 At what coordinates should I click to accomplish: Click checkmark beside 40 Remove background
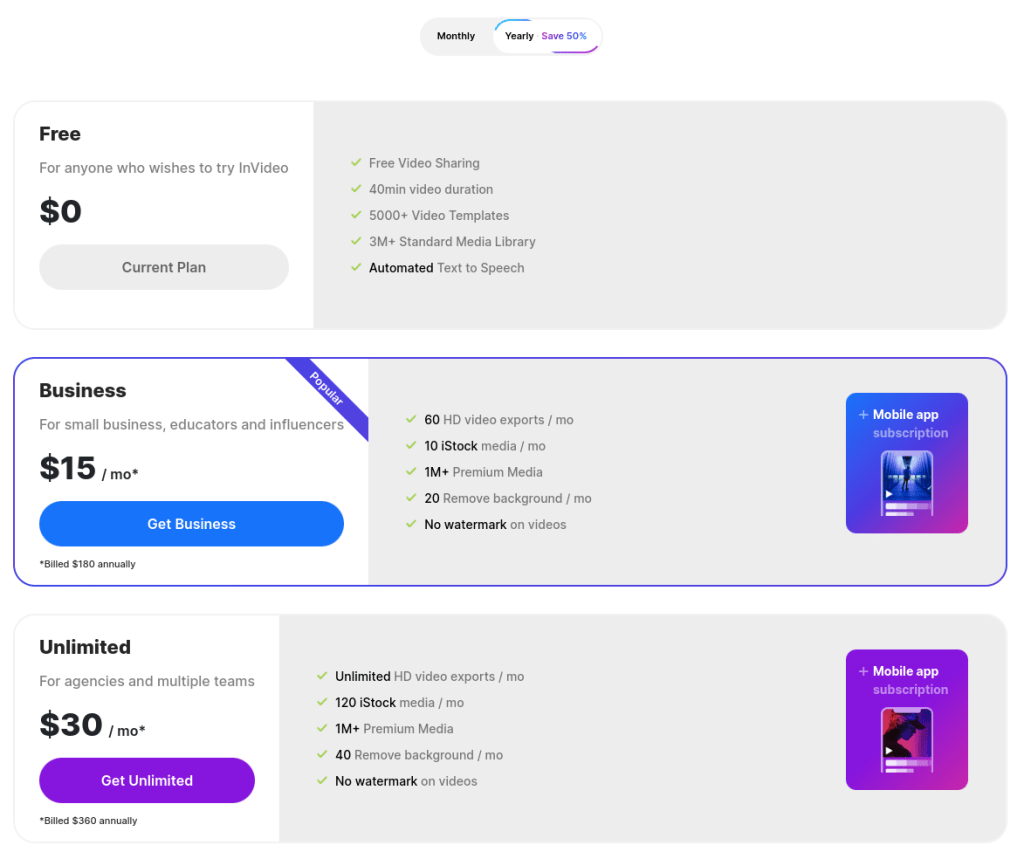tap(322, 754)
